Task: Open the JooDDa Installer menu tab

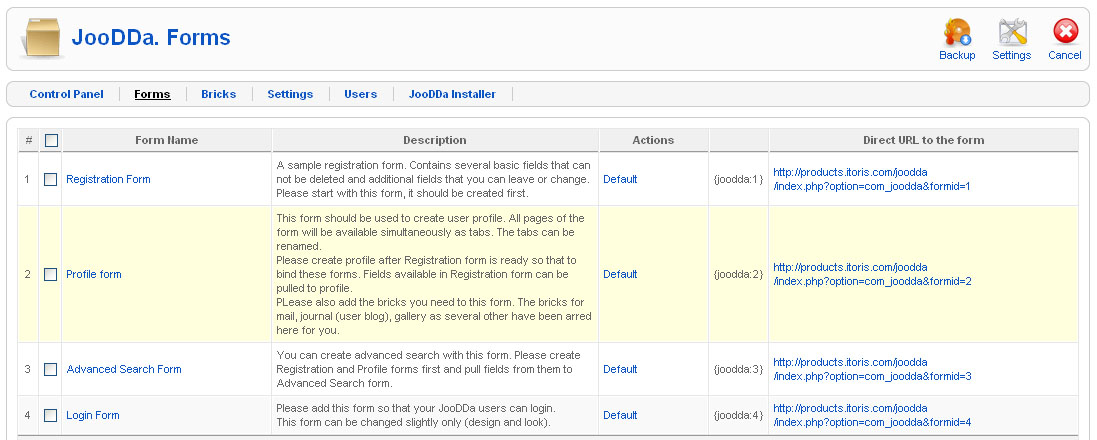Action: point(452,94)
